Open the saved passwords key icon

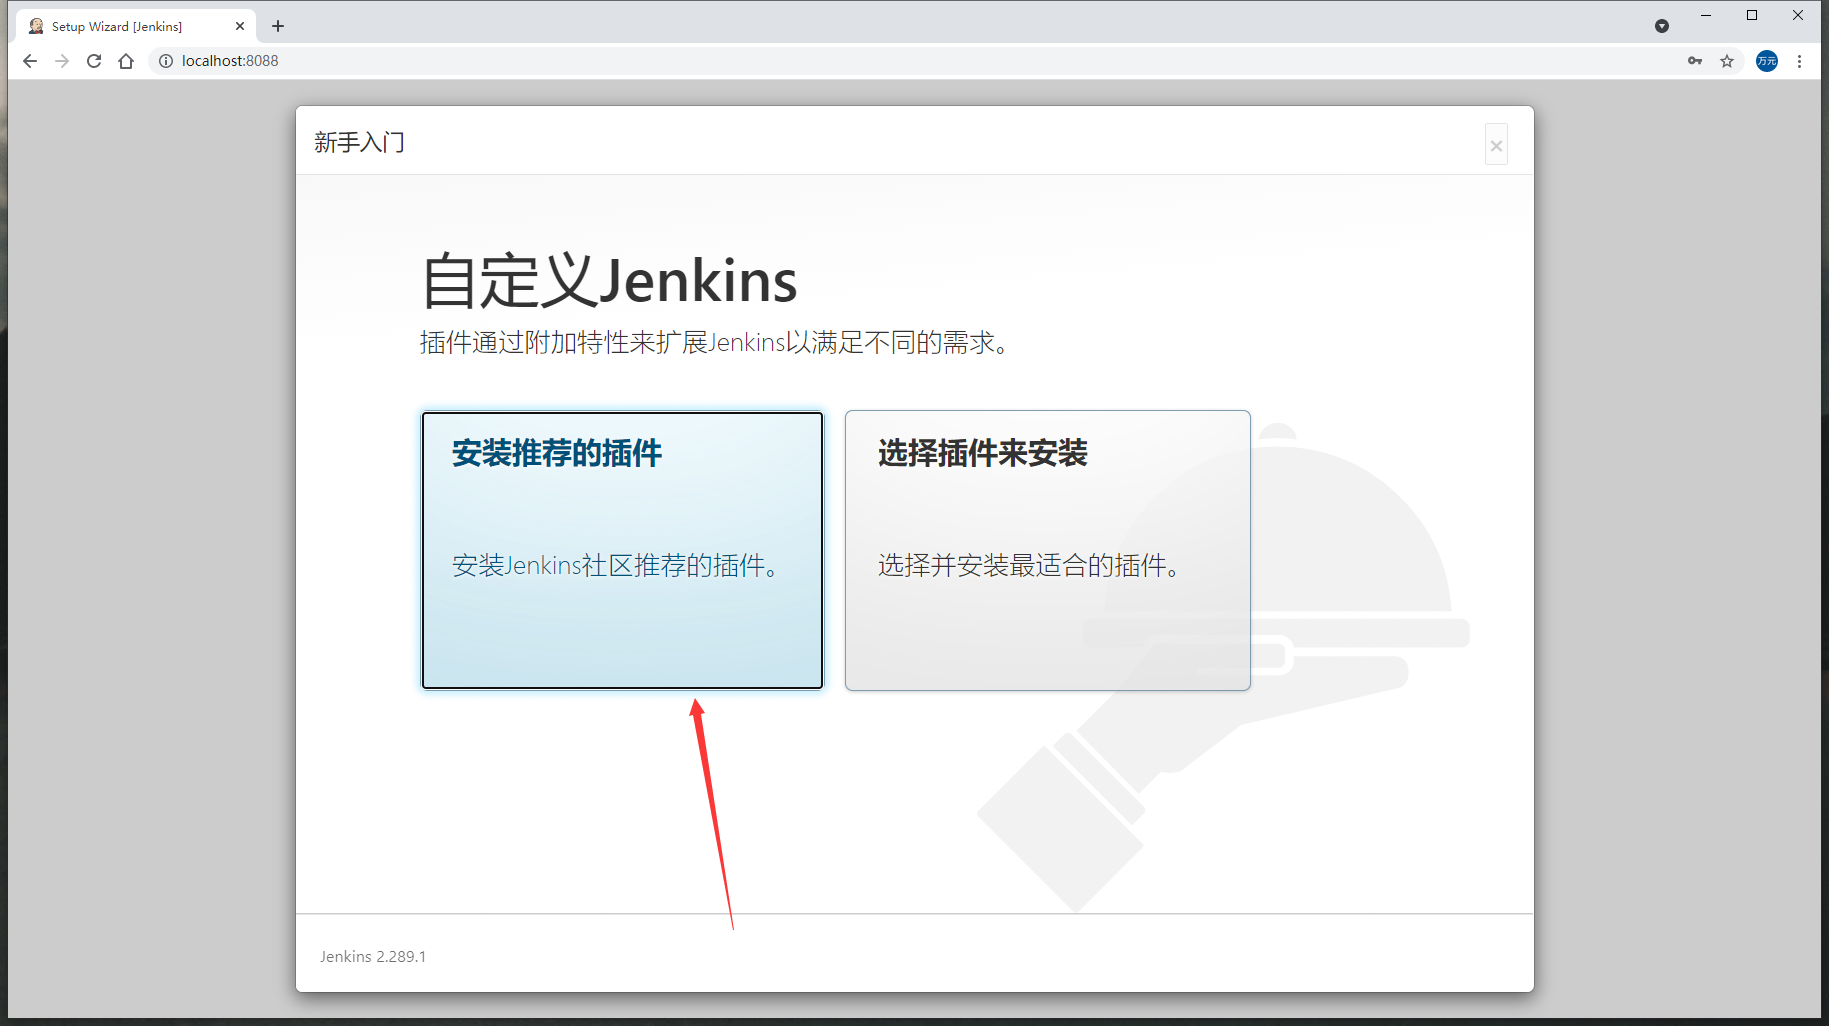point(1695,61)
